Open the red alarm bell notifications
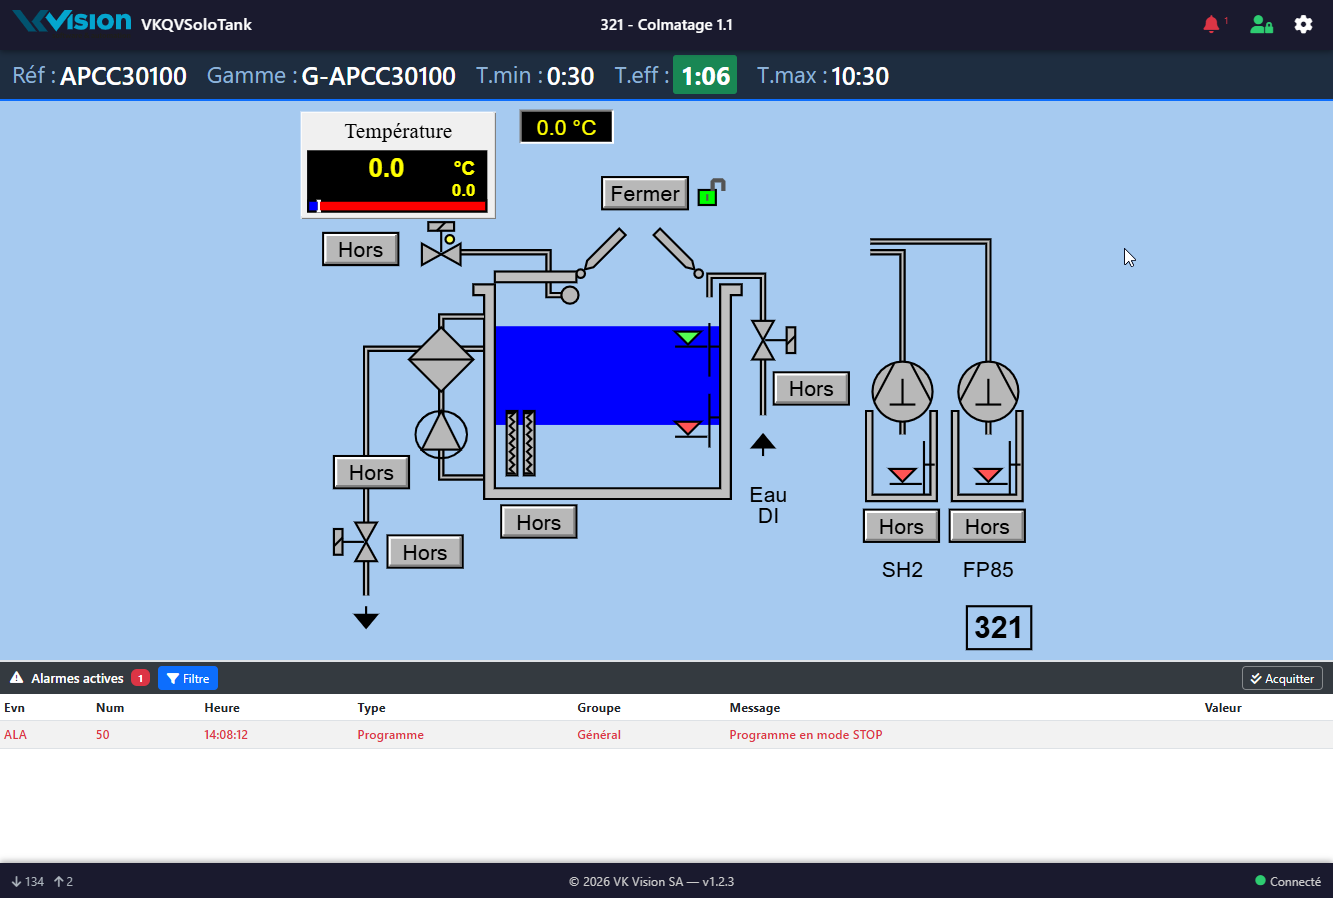The height and width of the screenshot is (898, 1333). pyautogui.click(x=1211, y=24)
